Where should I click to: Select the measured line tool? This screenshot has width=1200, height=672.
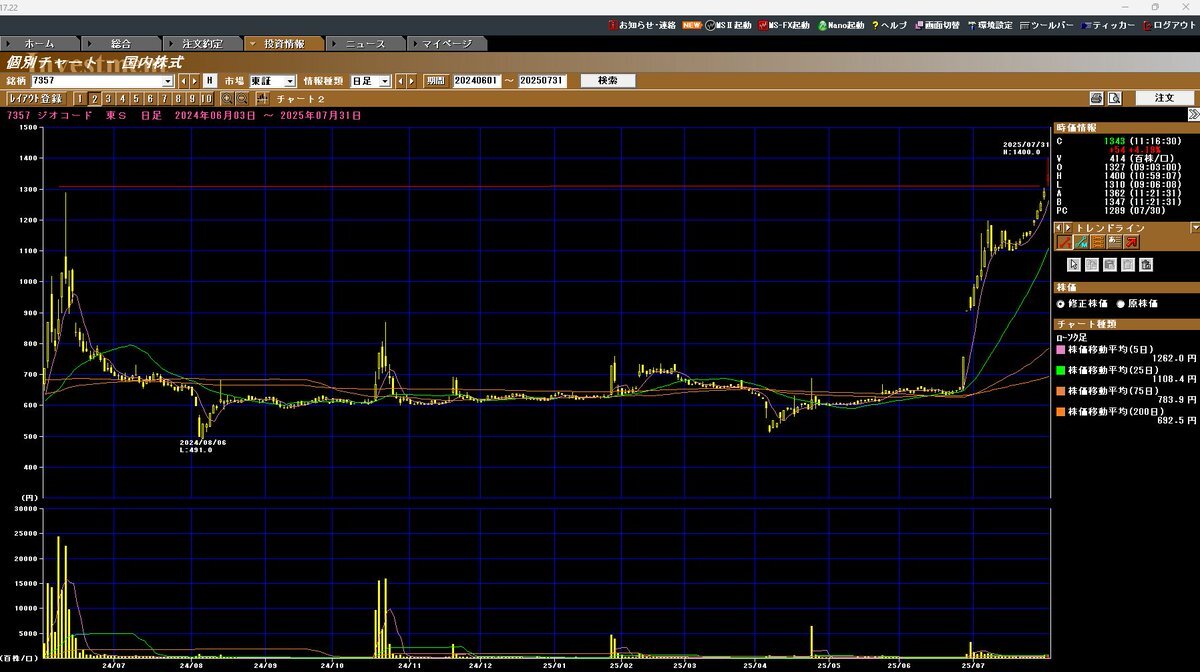[x=1082, y=242]
